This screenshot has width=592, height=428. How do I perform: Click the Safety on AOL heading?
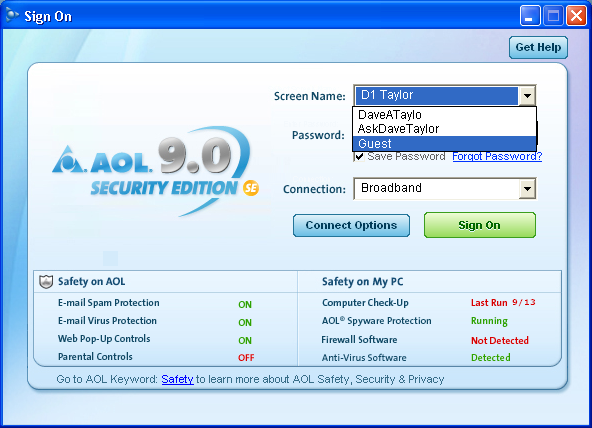pyautogui.click(x=91, y=282)
